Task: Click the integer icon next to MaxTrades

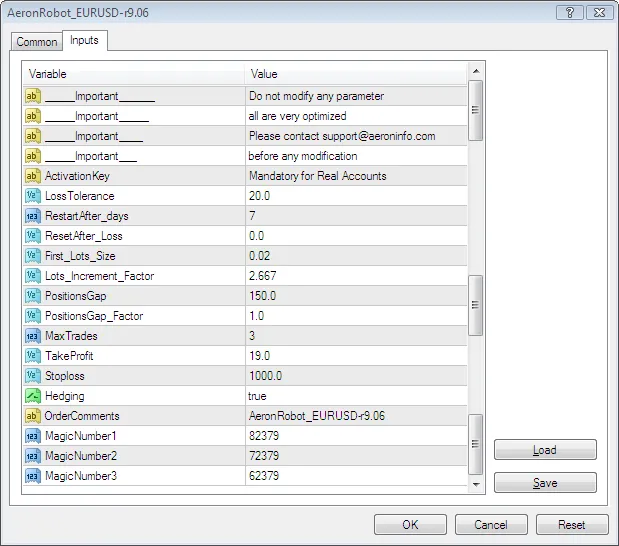Action: click(x=33, y=336)
